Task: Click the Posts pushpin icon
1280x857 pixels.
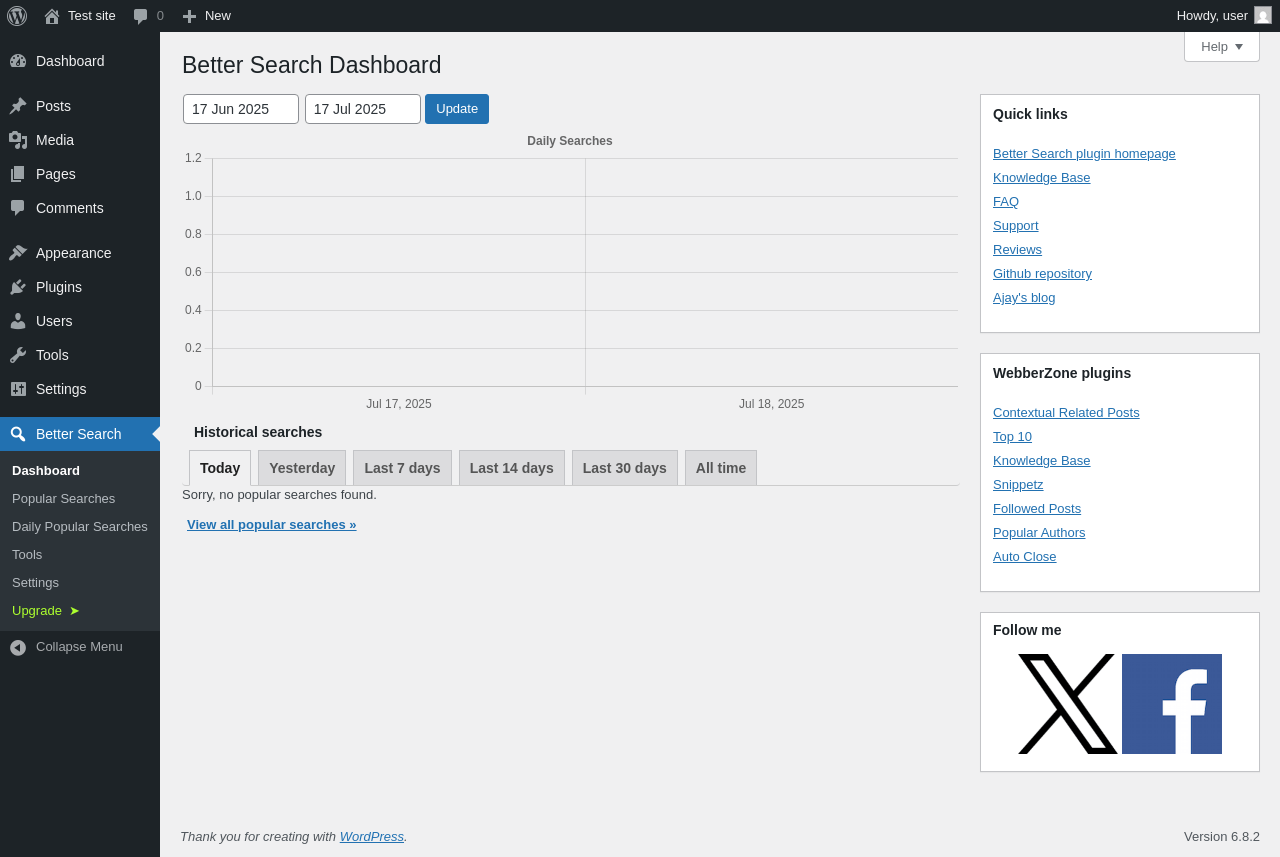Action: [18, 106]
